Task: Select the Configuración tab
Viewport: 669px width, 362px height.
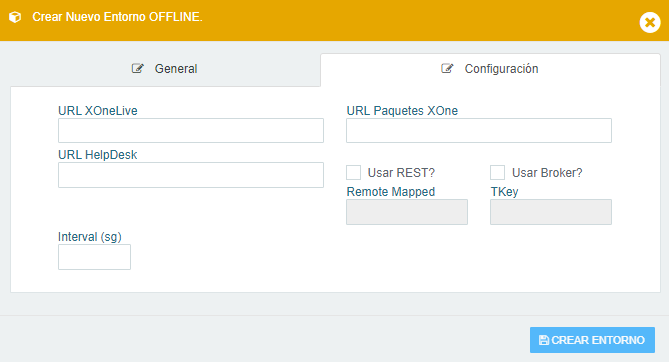Action: tap(490, 69)
